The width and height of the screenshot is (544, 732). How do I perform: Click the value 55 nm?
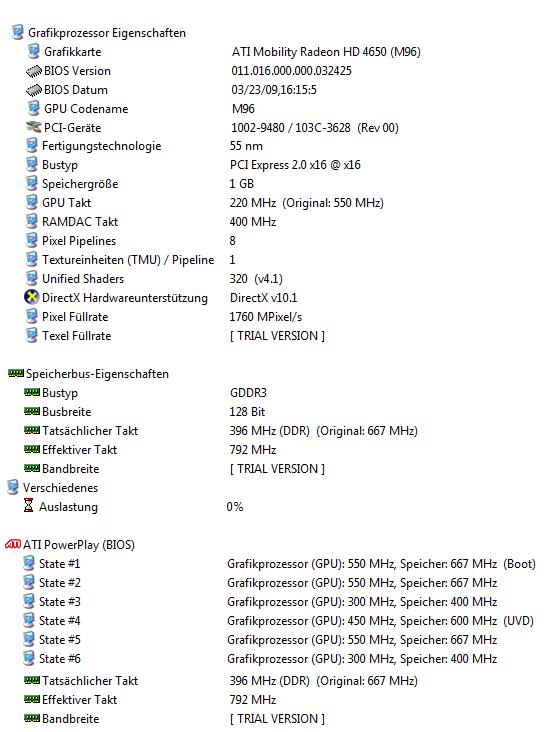[x=246, y=146]
